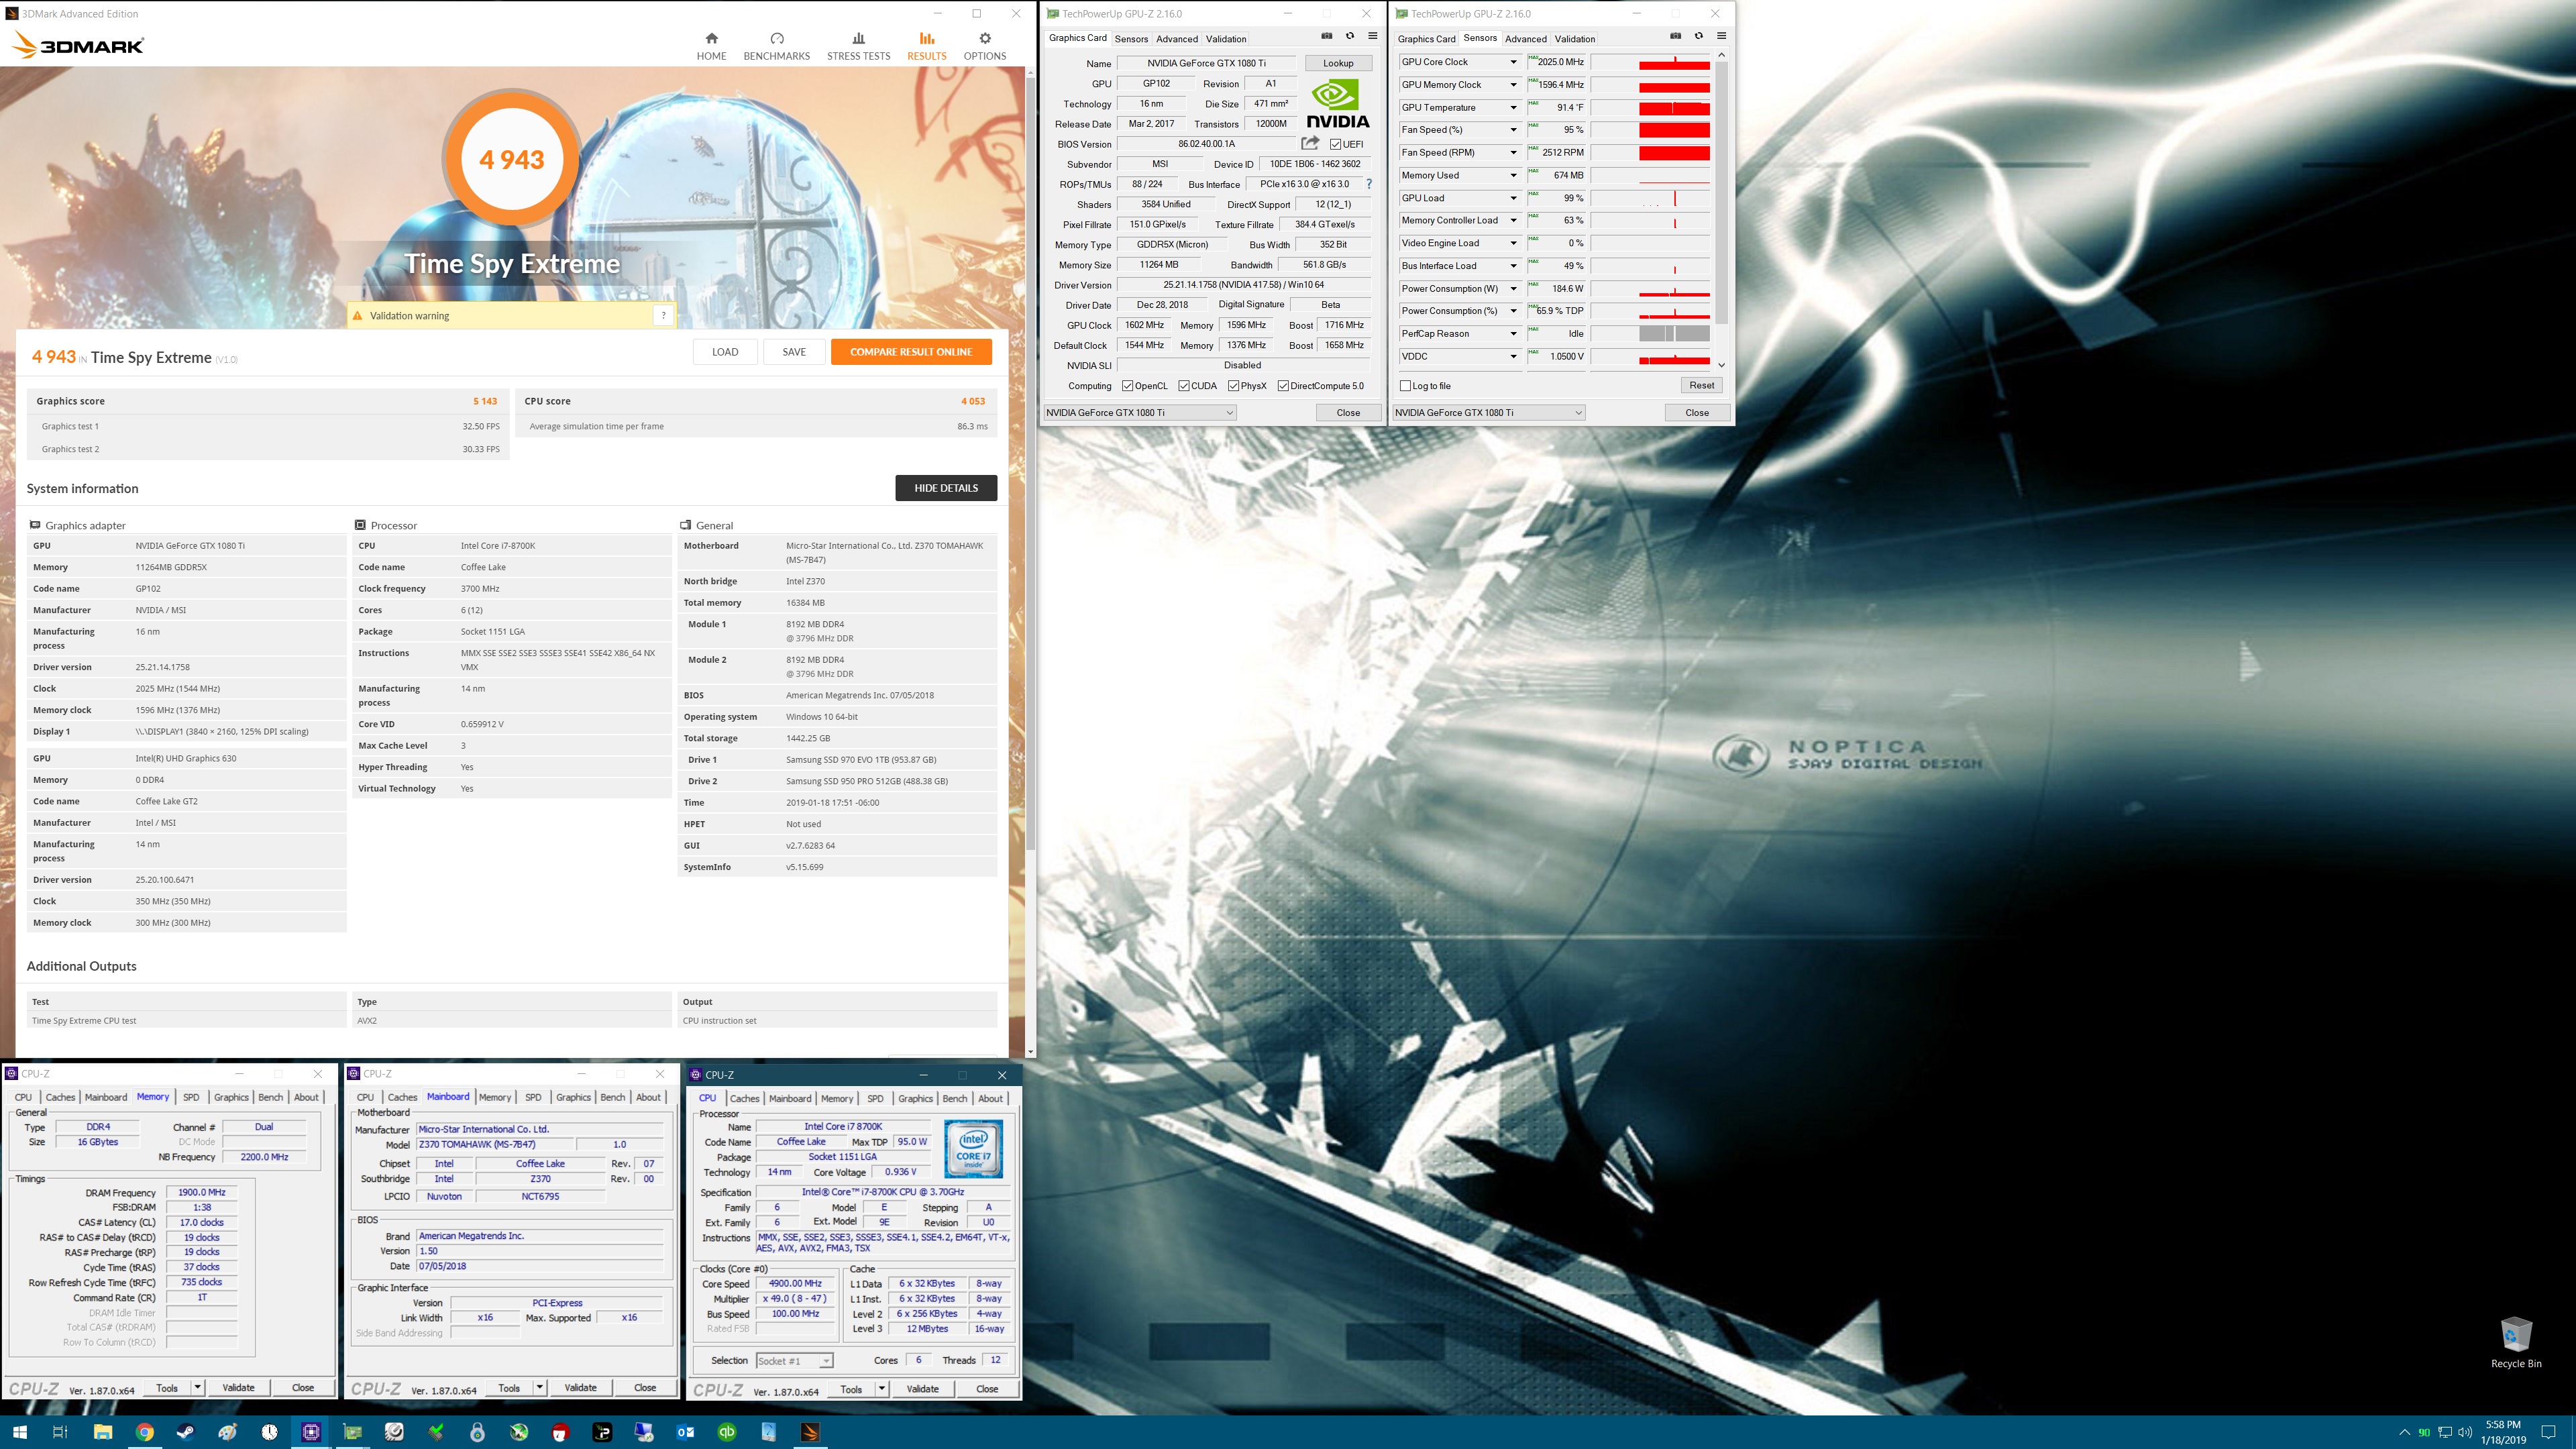Toggle the DirectCompute 5.0 checkbox
The height and width of the screenshot is (1449, 2576).
coord(1283,386)
